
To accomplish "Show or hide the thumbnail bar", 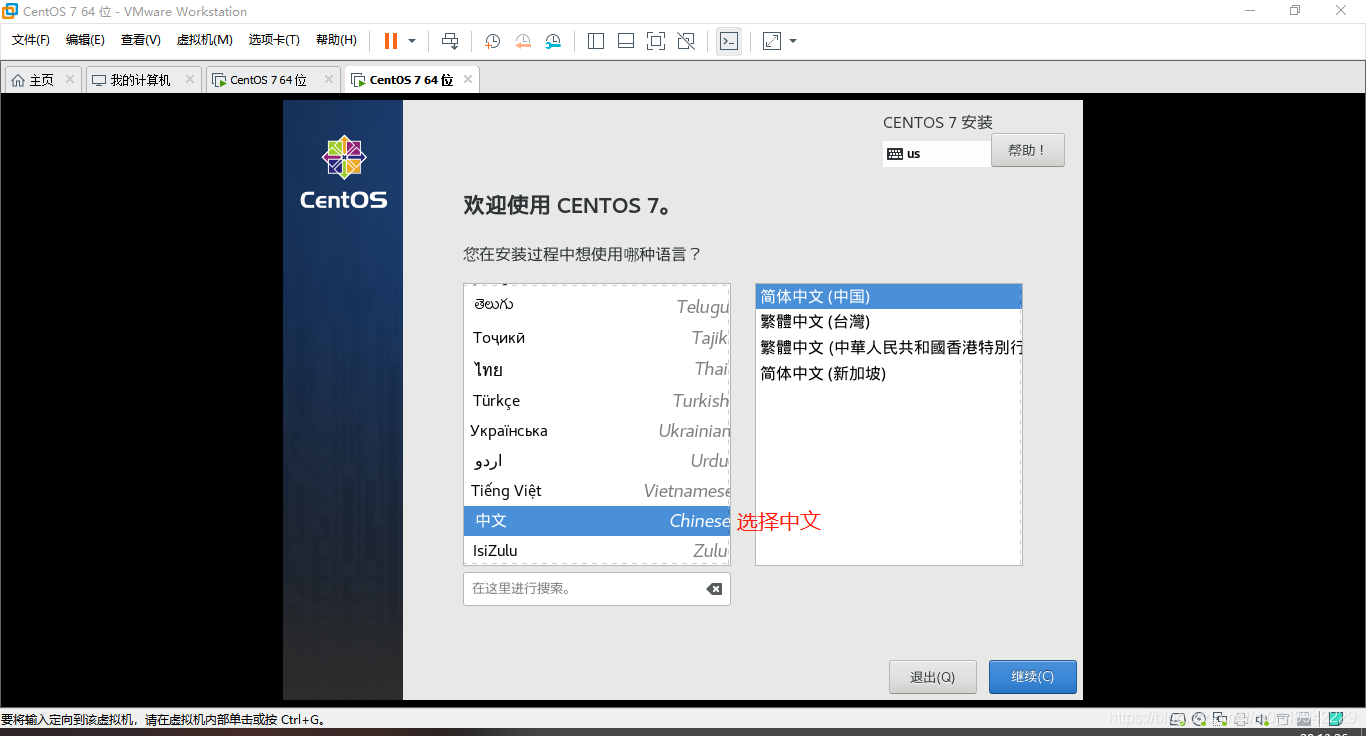I will pyautogui.click(x=626, y=41).
